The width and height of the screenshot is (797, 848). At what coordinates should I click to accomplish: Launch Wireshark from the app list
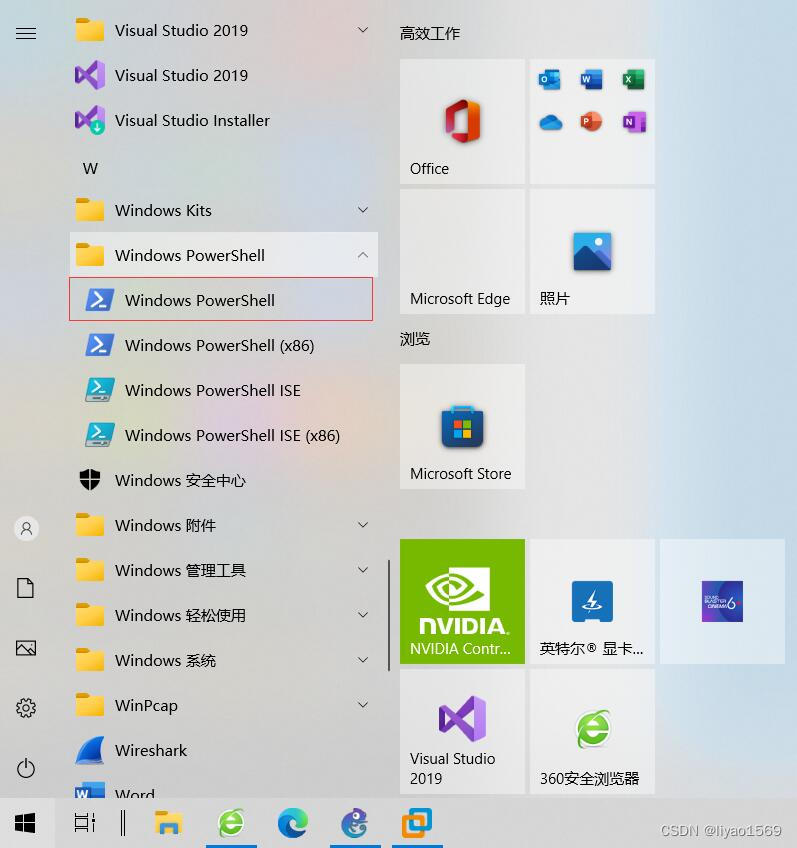point(224,750)
